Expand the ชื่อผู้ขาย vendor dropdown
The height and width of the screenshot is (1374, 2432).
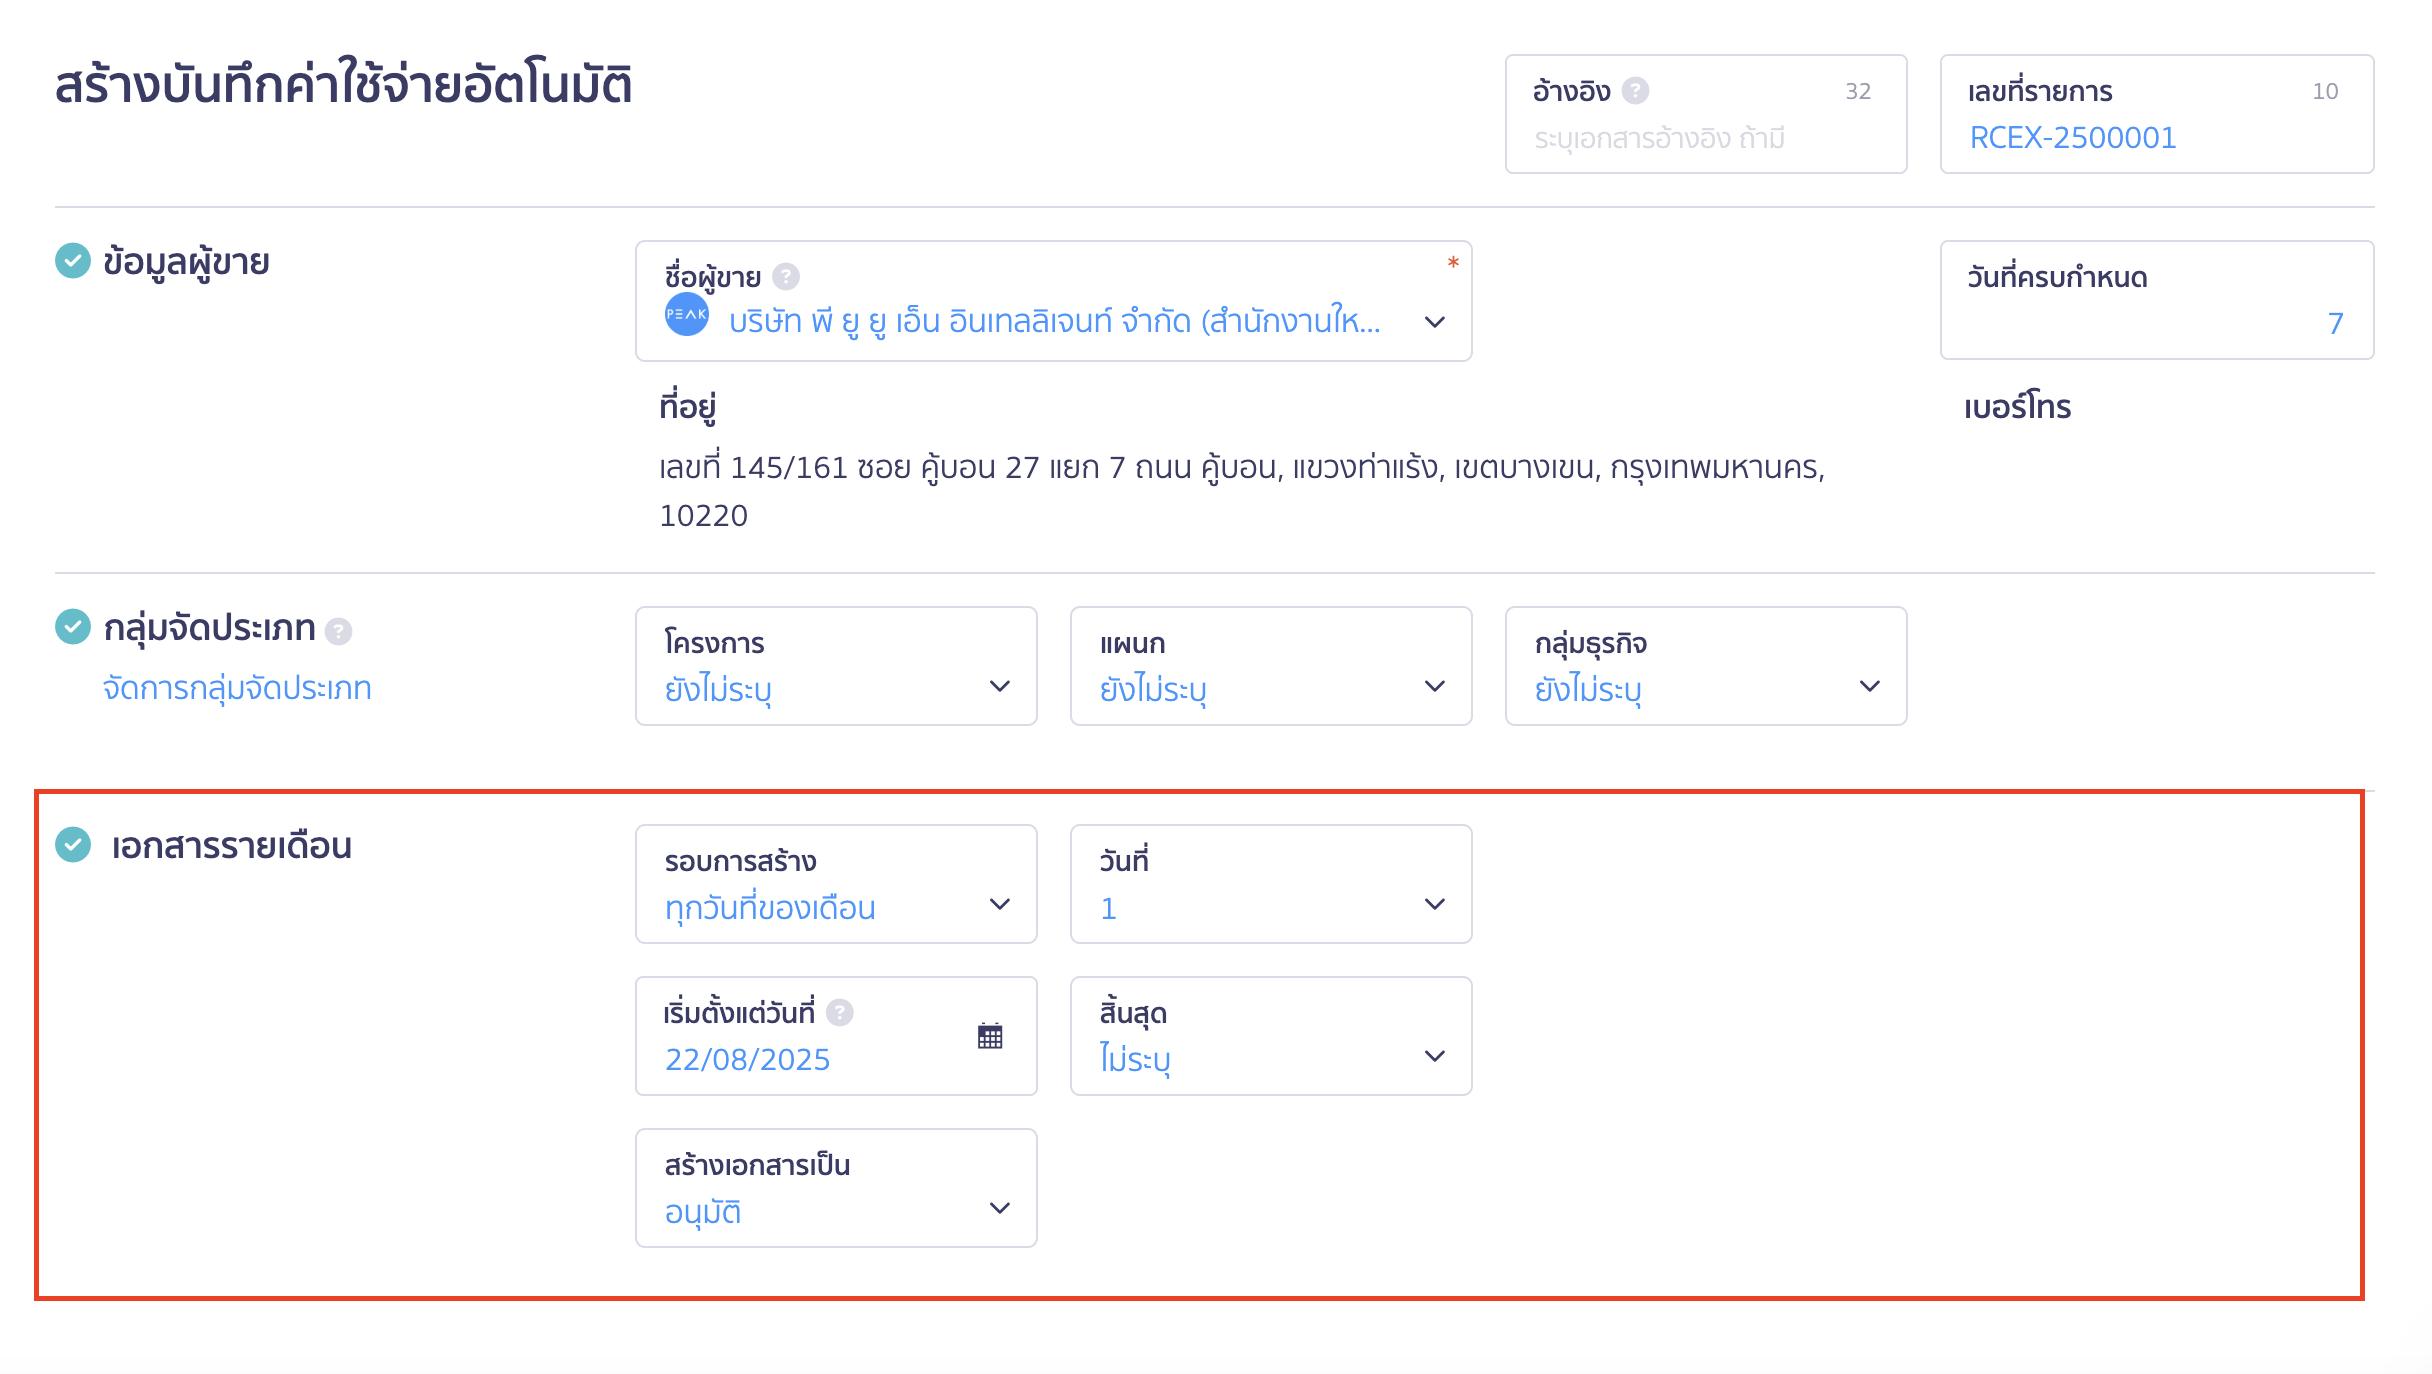click(1054, 301)
